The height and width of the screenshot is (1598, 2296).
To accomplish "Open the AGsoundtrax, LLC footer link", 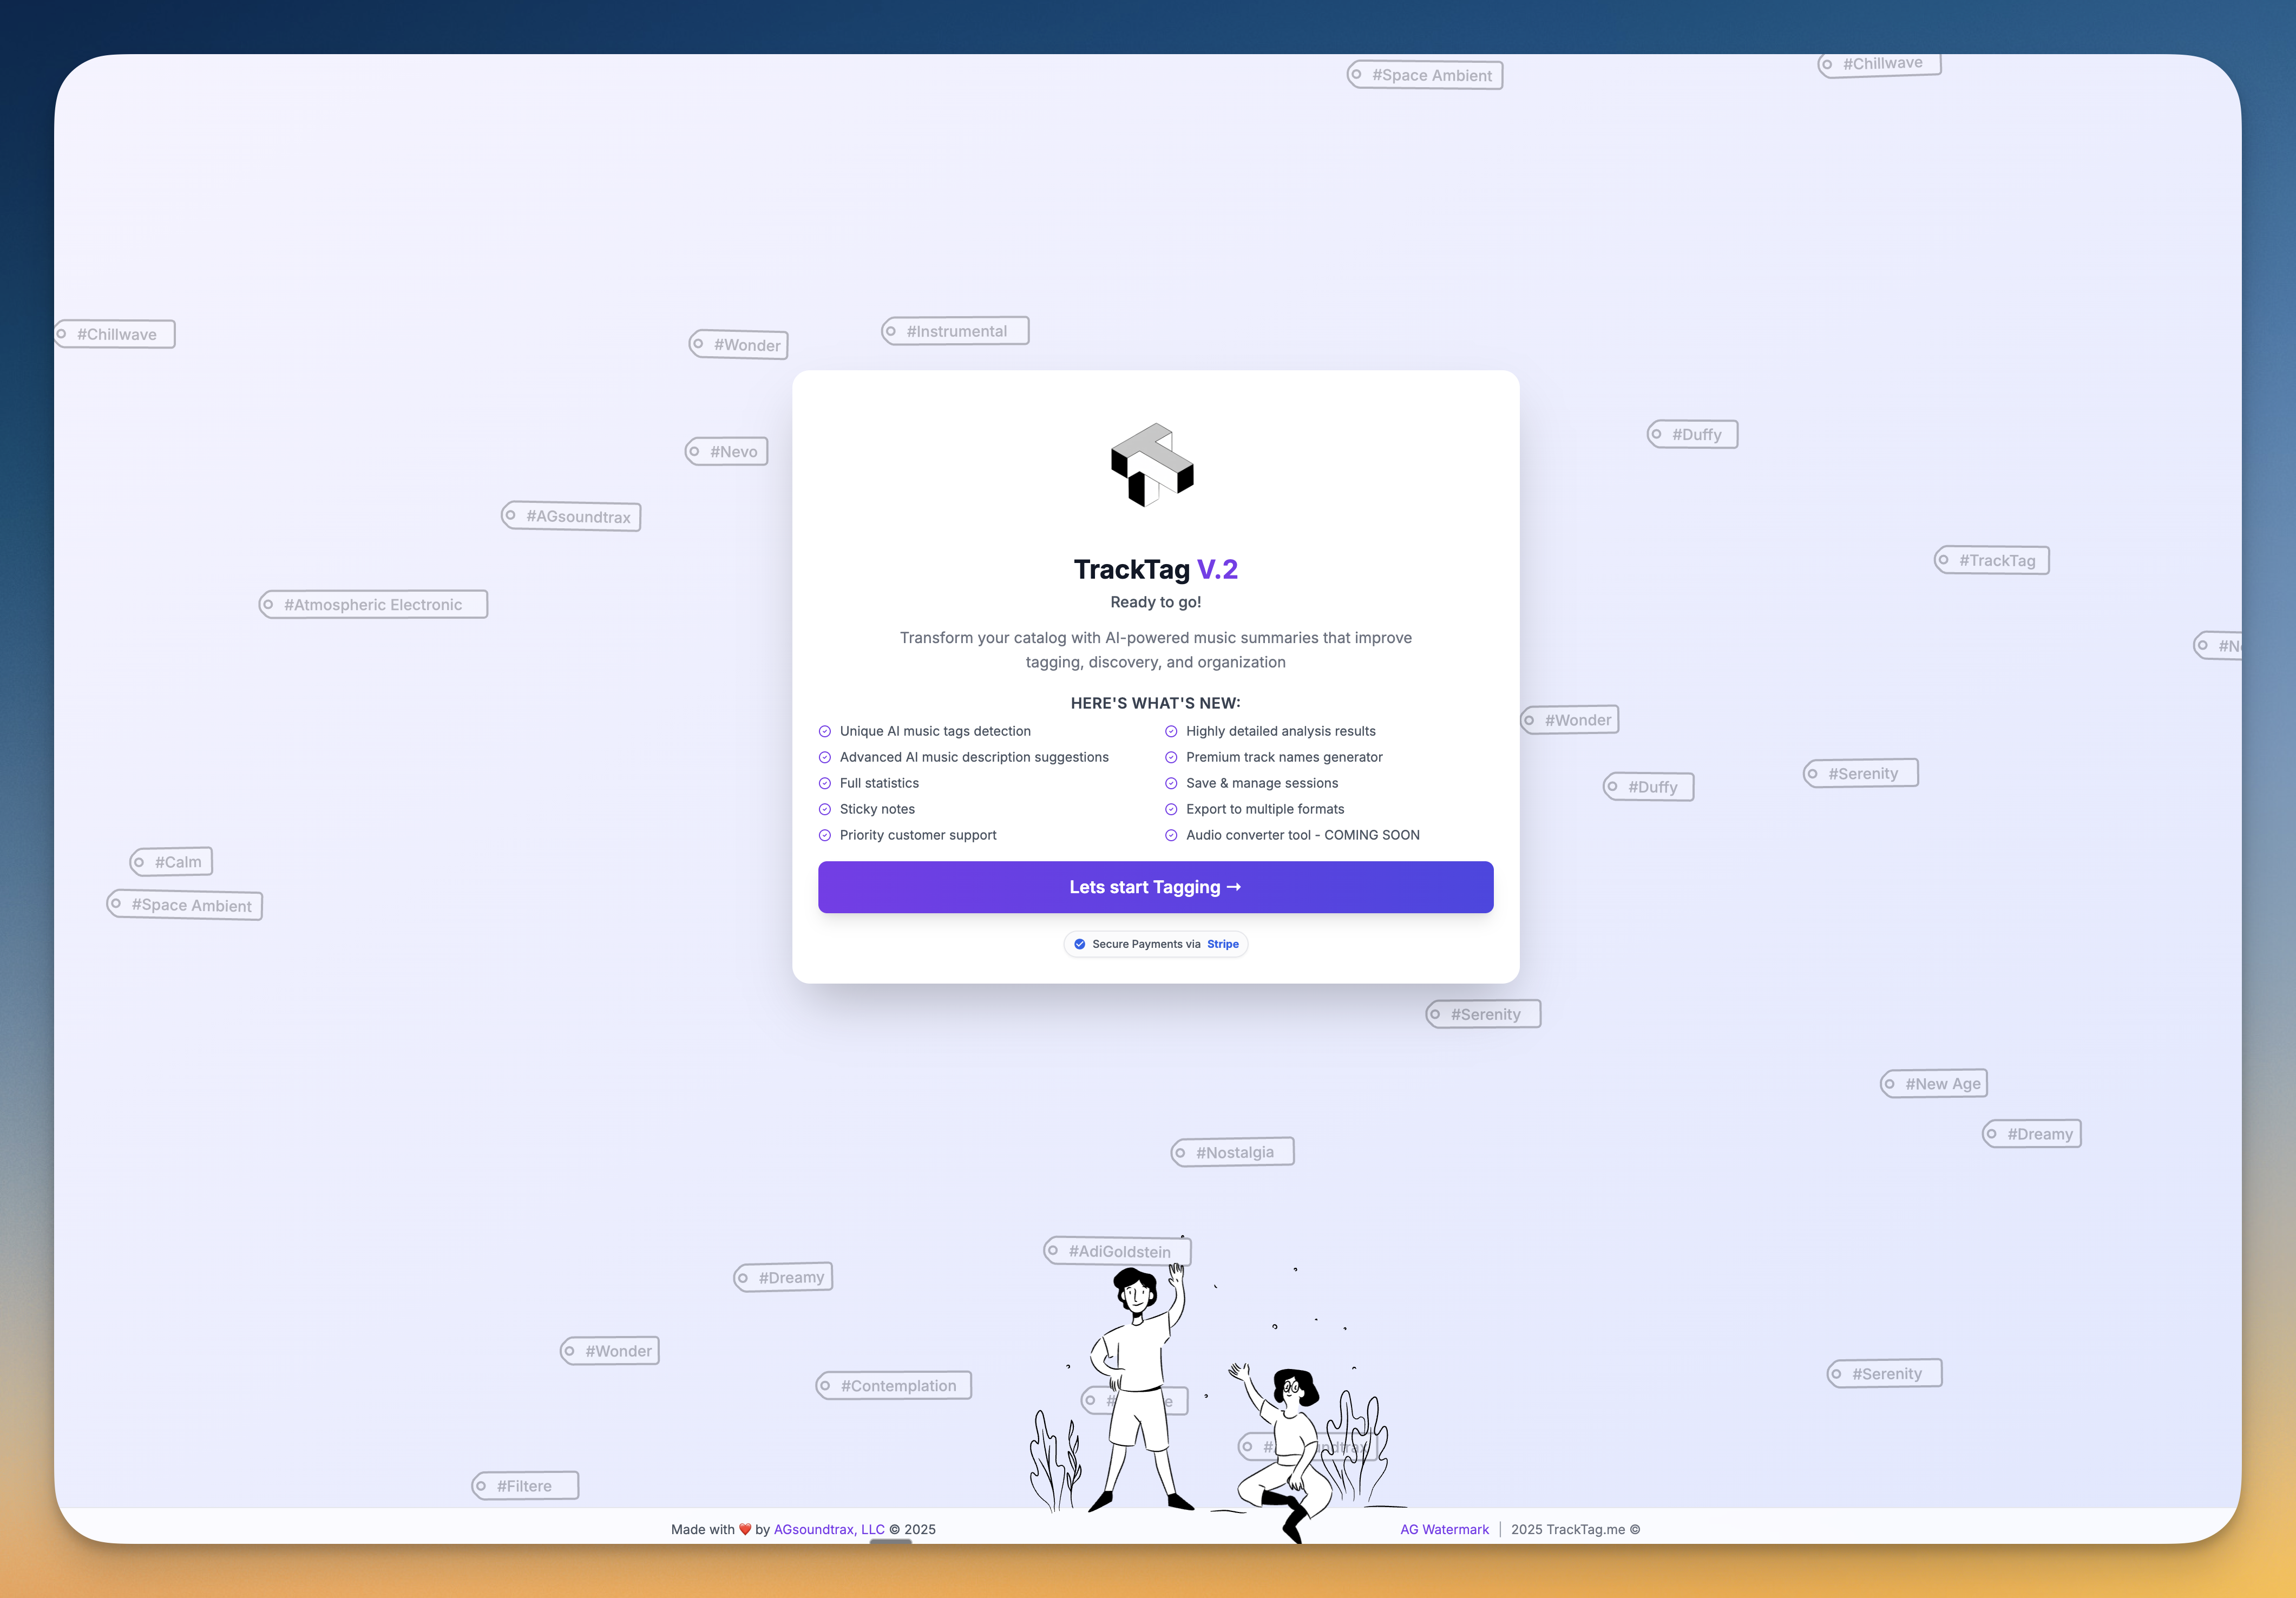I will [x=829, y=1529].
